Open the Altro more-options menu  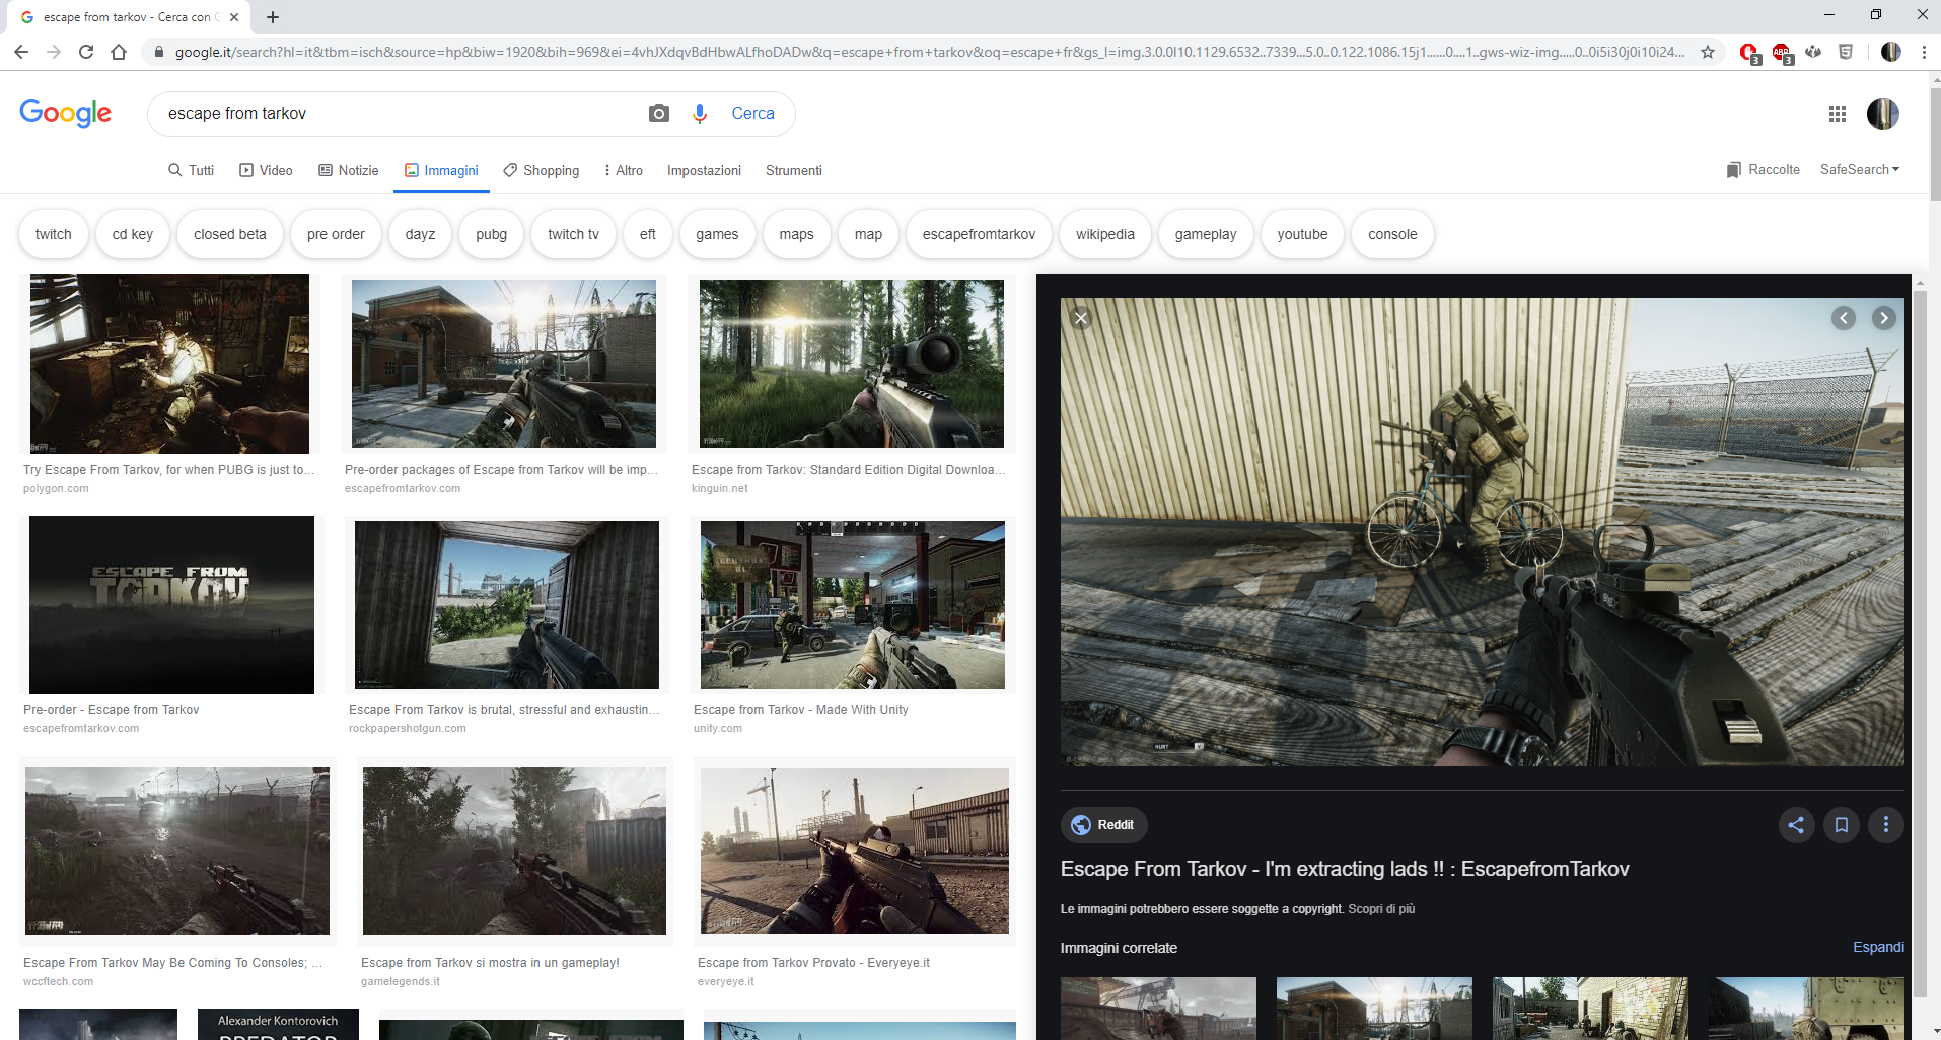623,171
